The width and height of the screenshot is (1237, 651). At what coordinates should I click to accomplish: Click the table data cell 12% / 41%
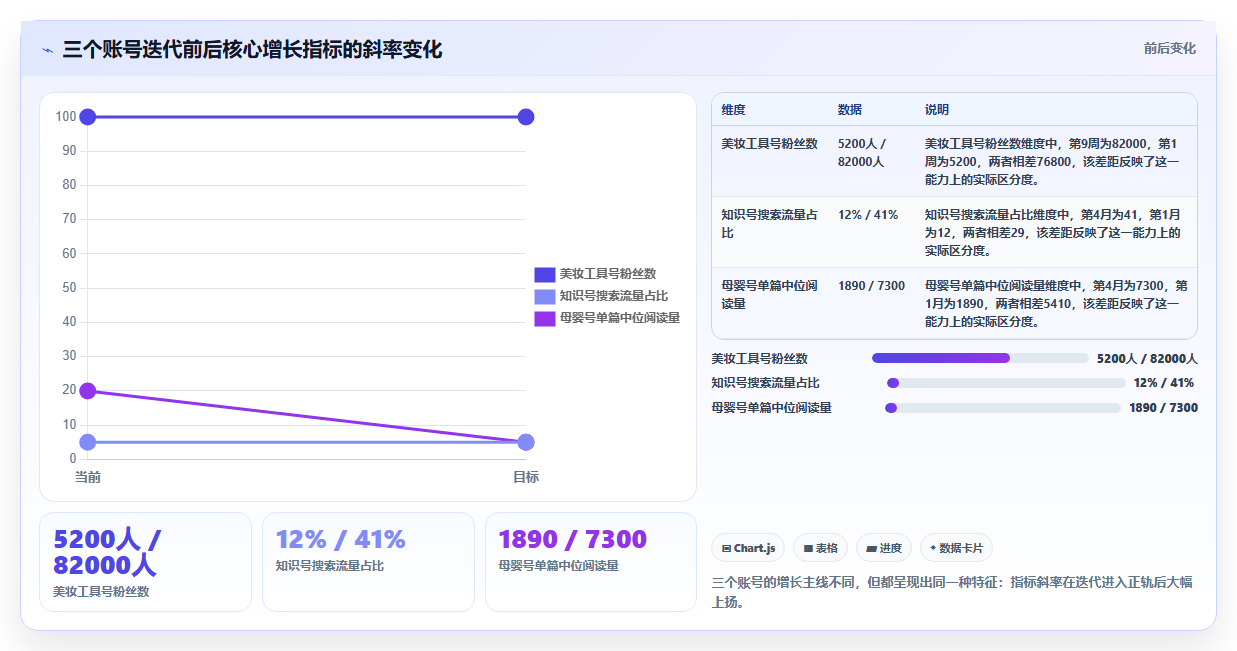(868, 215)
